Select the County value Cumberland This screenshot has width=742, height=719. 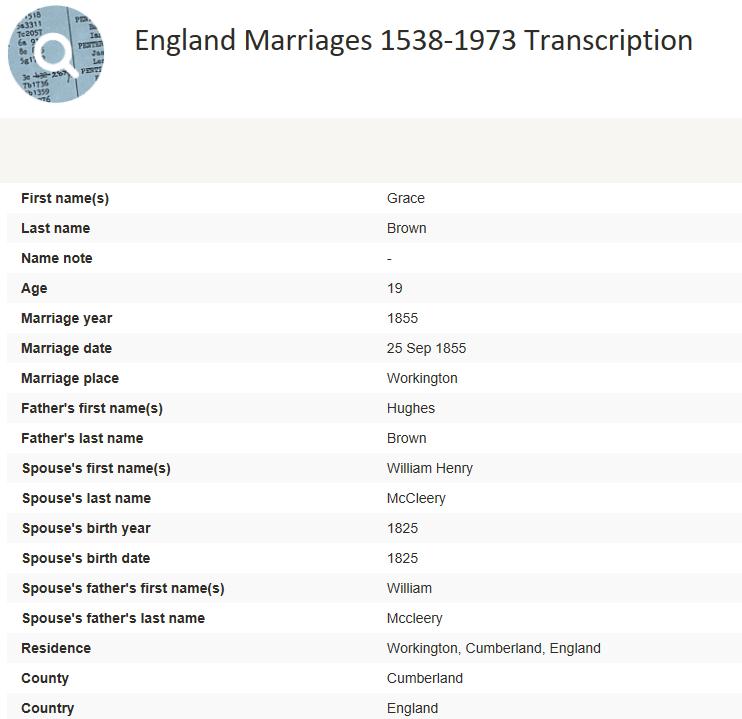(x=425, y=678)
